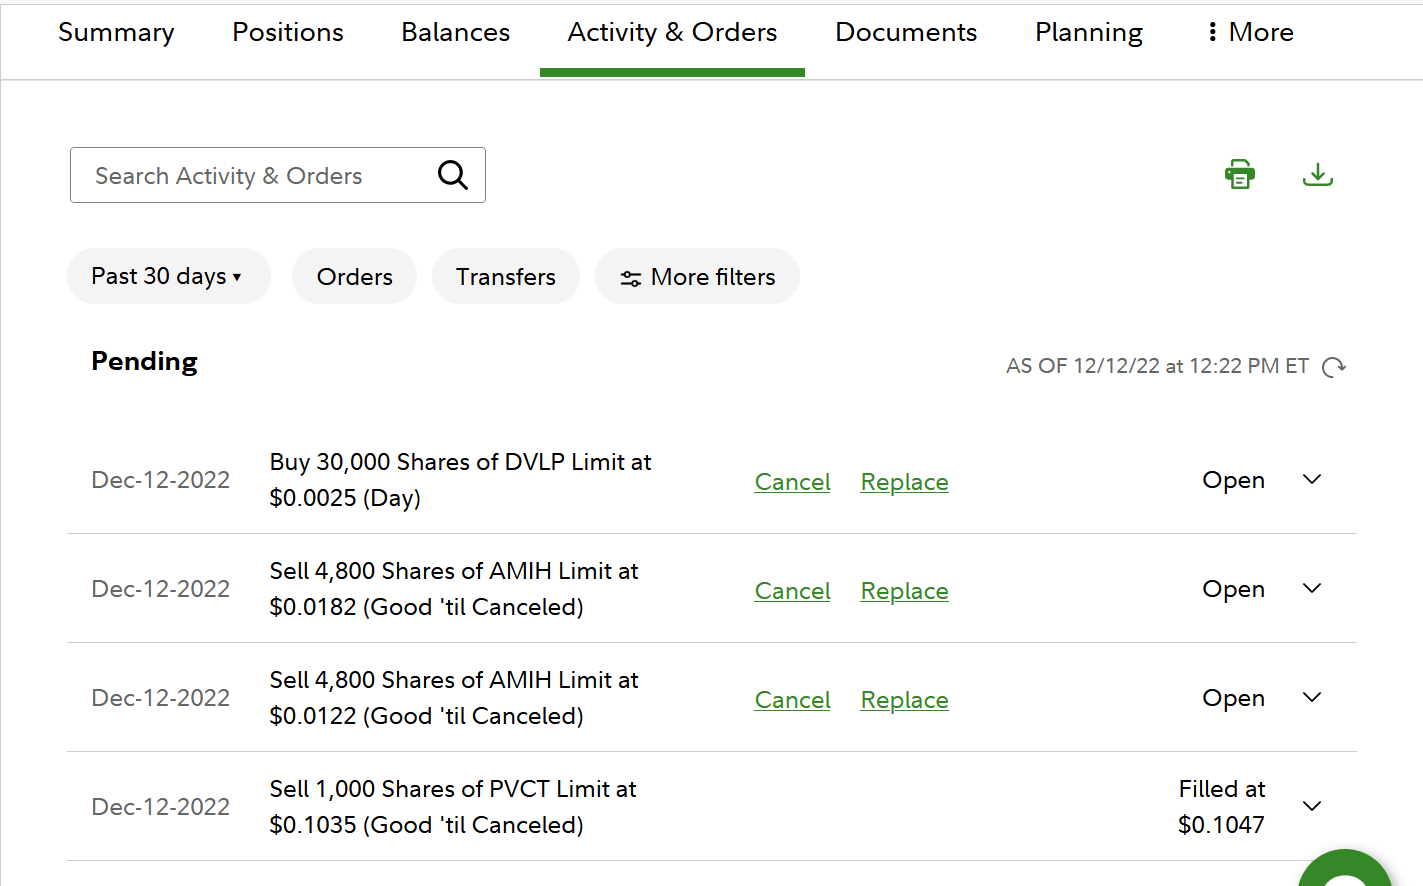Click the magnifying glass search icon
1423x886 pixels.
[x=453, y=175]
